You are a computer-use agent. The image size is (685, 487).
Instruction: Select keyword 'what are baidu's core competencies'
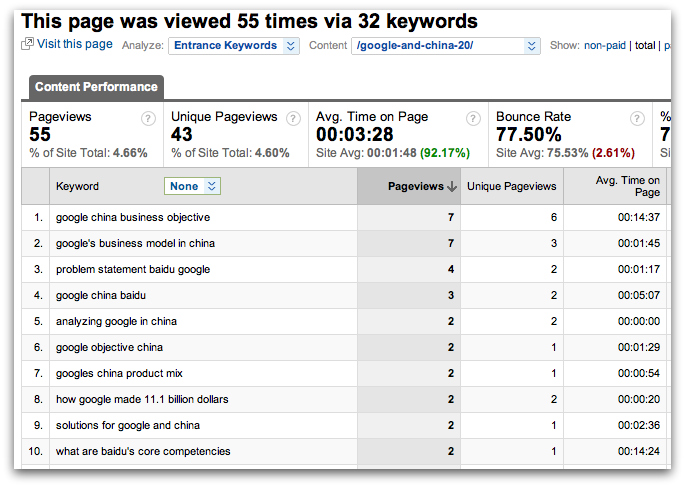[143, 451]
